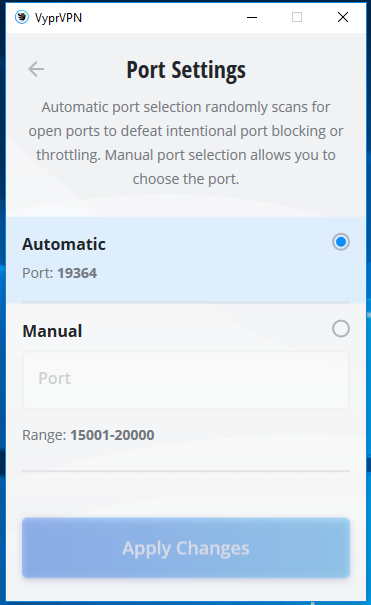Focus the manual Port input field
371x605 pixels.
click(x=186, y=380)
